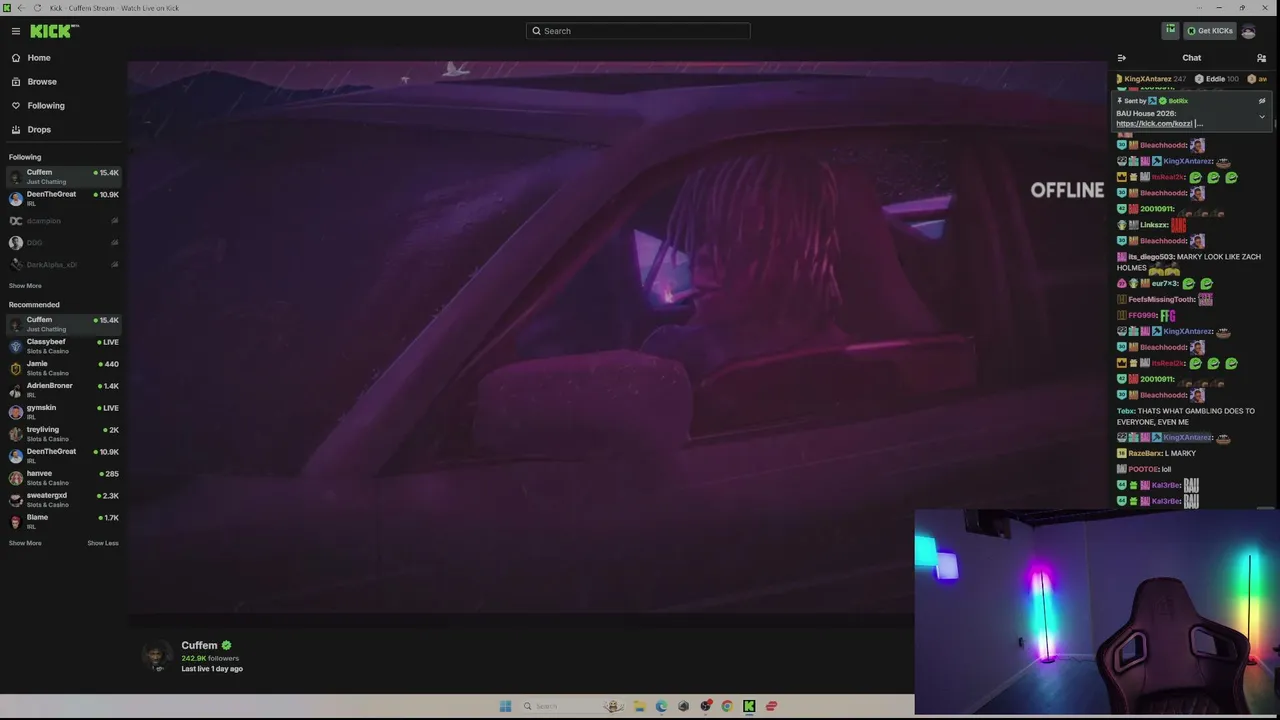Open treyliving channel in Recommended
This screenshot has height=720, width=1280.
(62, 434)
